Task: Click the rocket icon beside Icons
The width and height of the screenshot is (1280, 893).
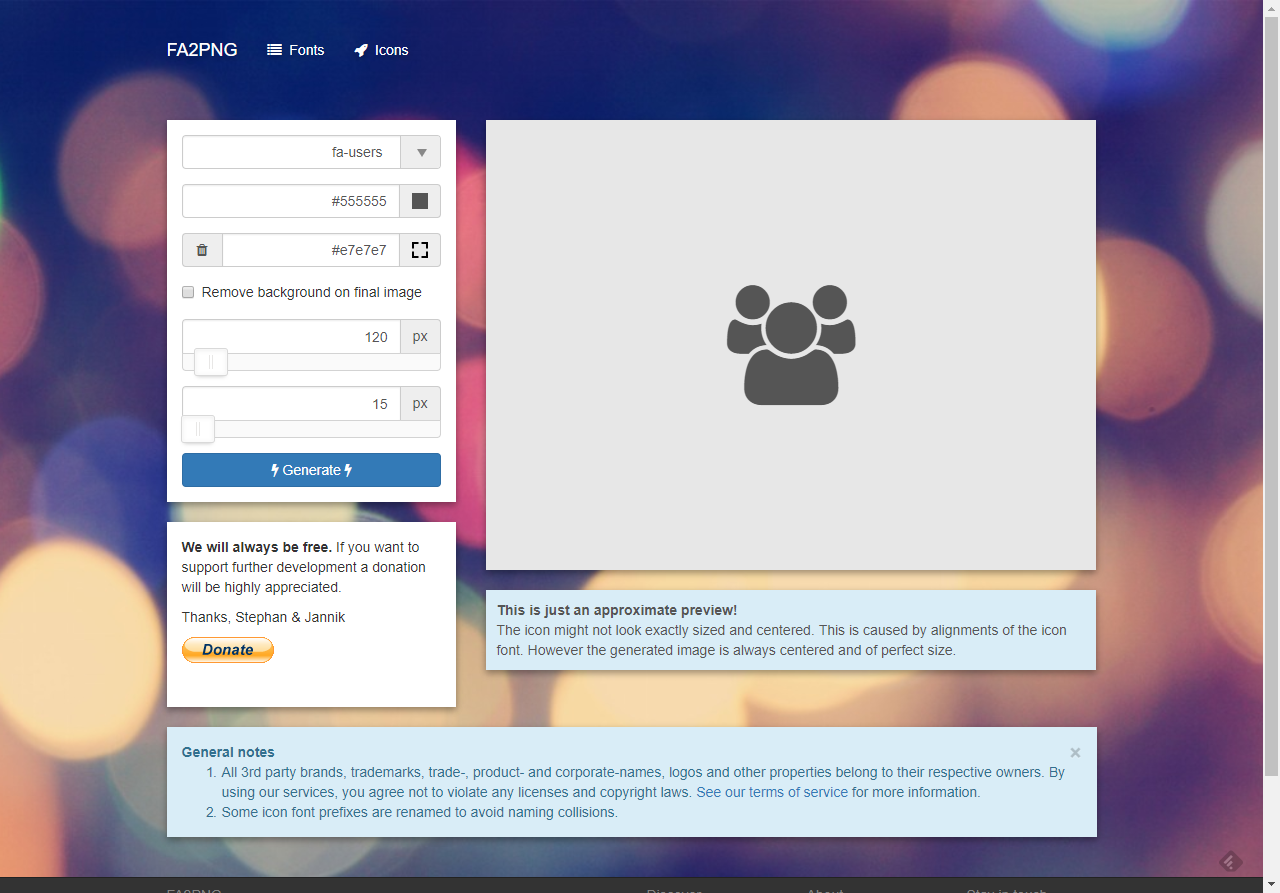Action: coord(361,50)
